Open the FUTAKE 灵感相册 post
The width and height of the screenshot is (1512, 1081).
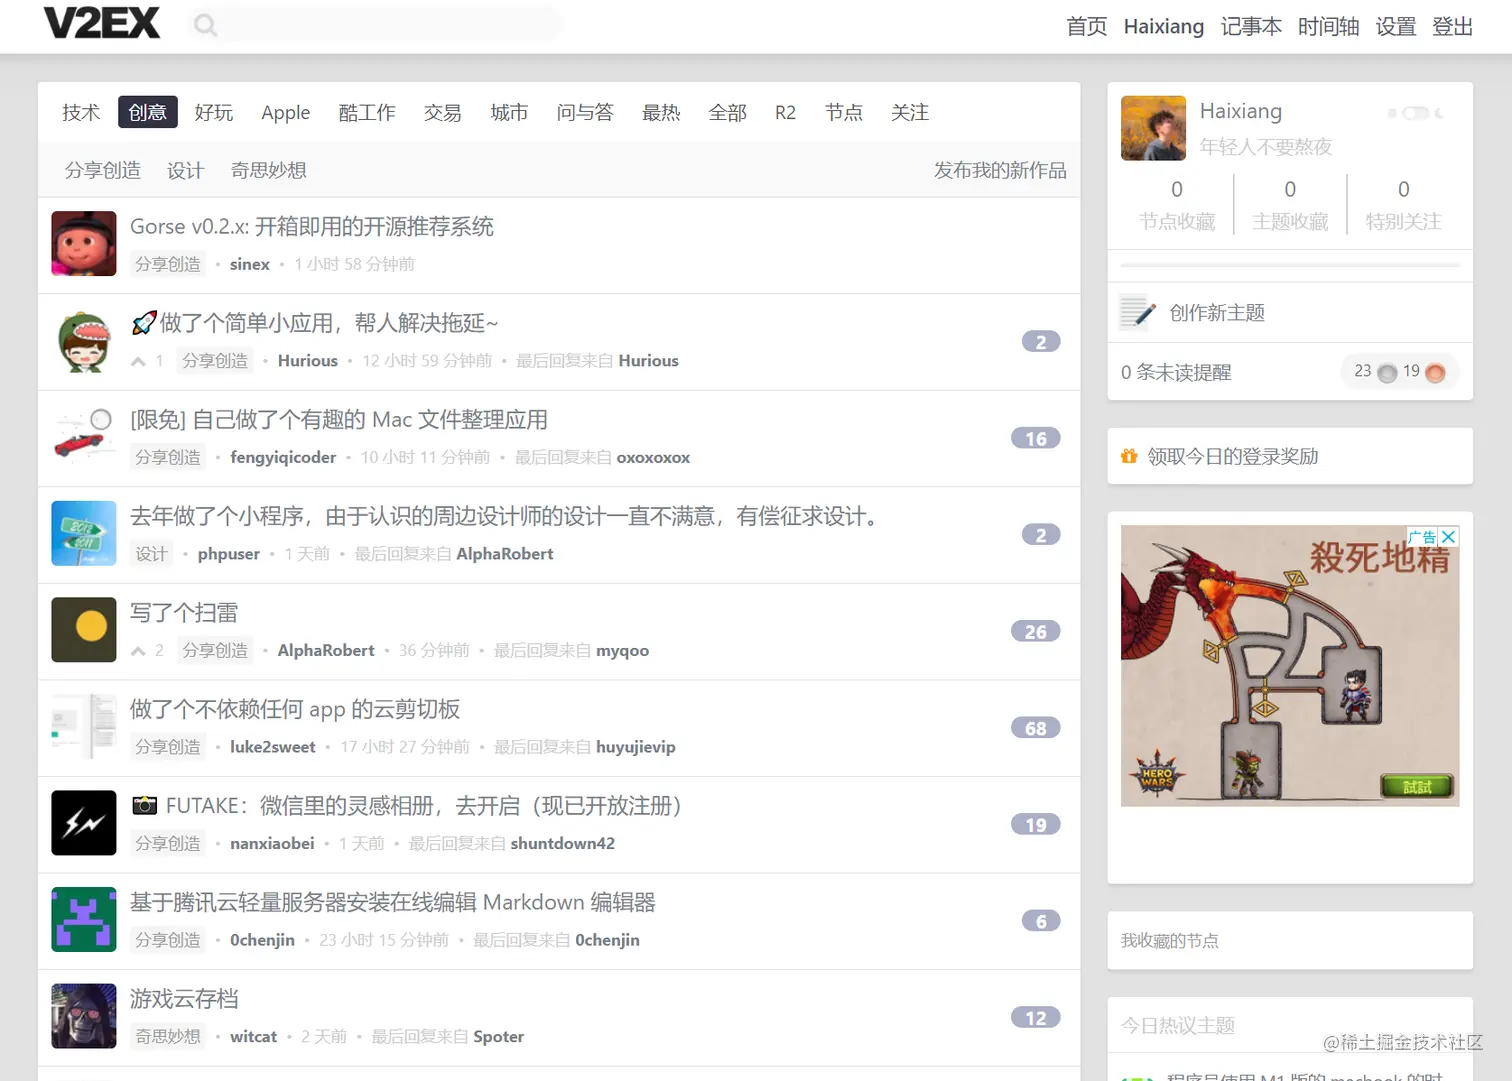point(407,806)
